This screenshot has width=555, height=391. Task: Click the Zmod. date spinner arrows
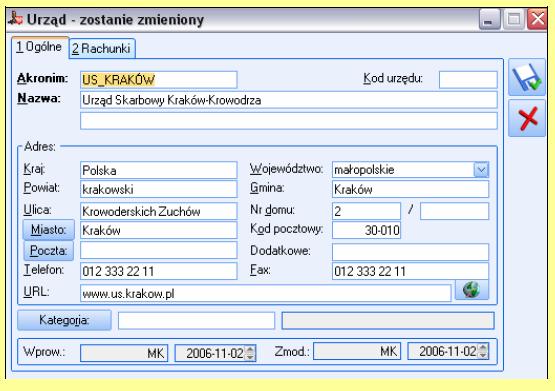coord(483,351)
